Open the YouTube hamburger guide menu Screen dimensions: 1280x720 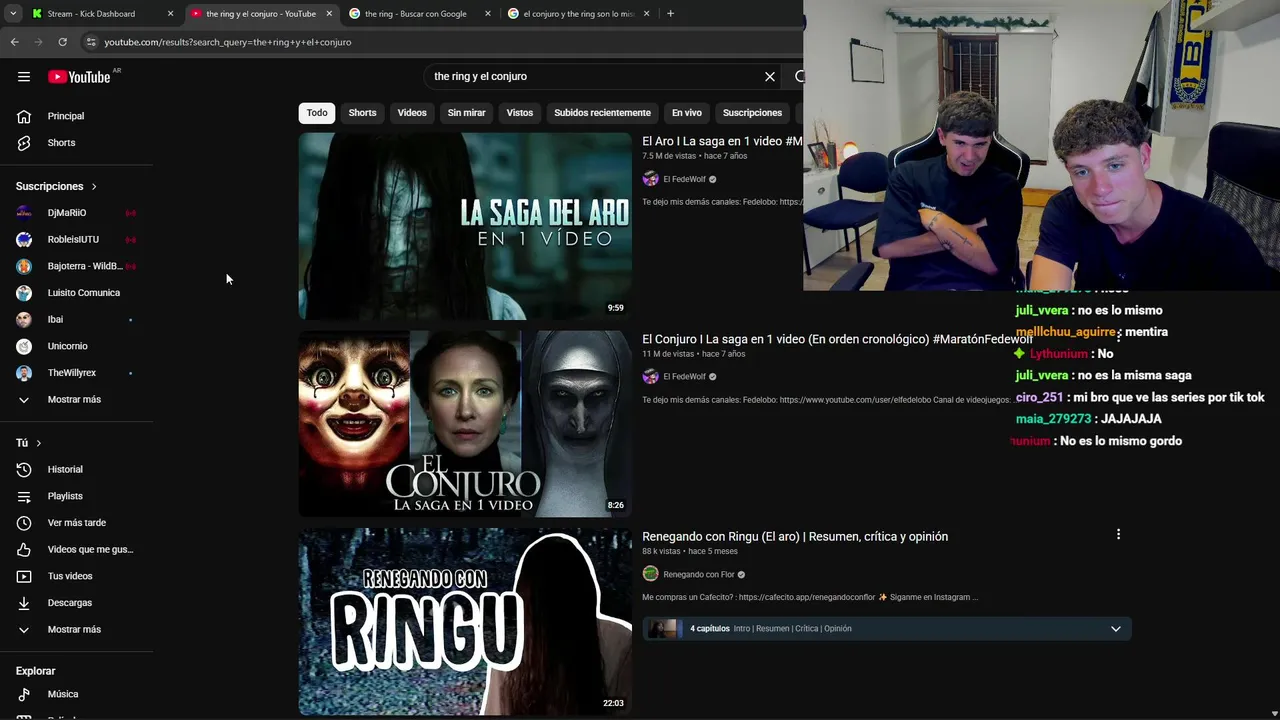tap(24, 77)
